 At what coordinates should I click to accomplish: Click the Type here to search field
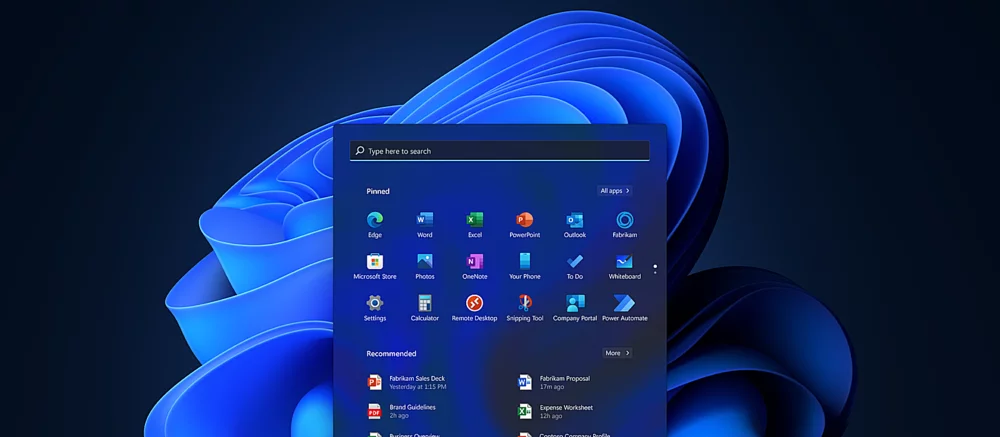(500, 151)
